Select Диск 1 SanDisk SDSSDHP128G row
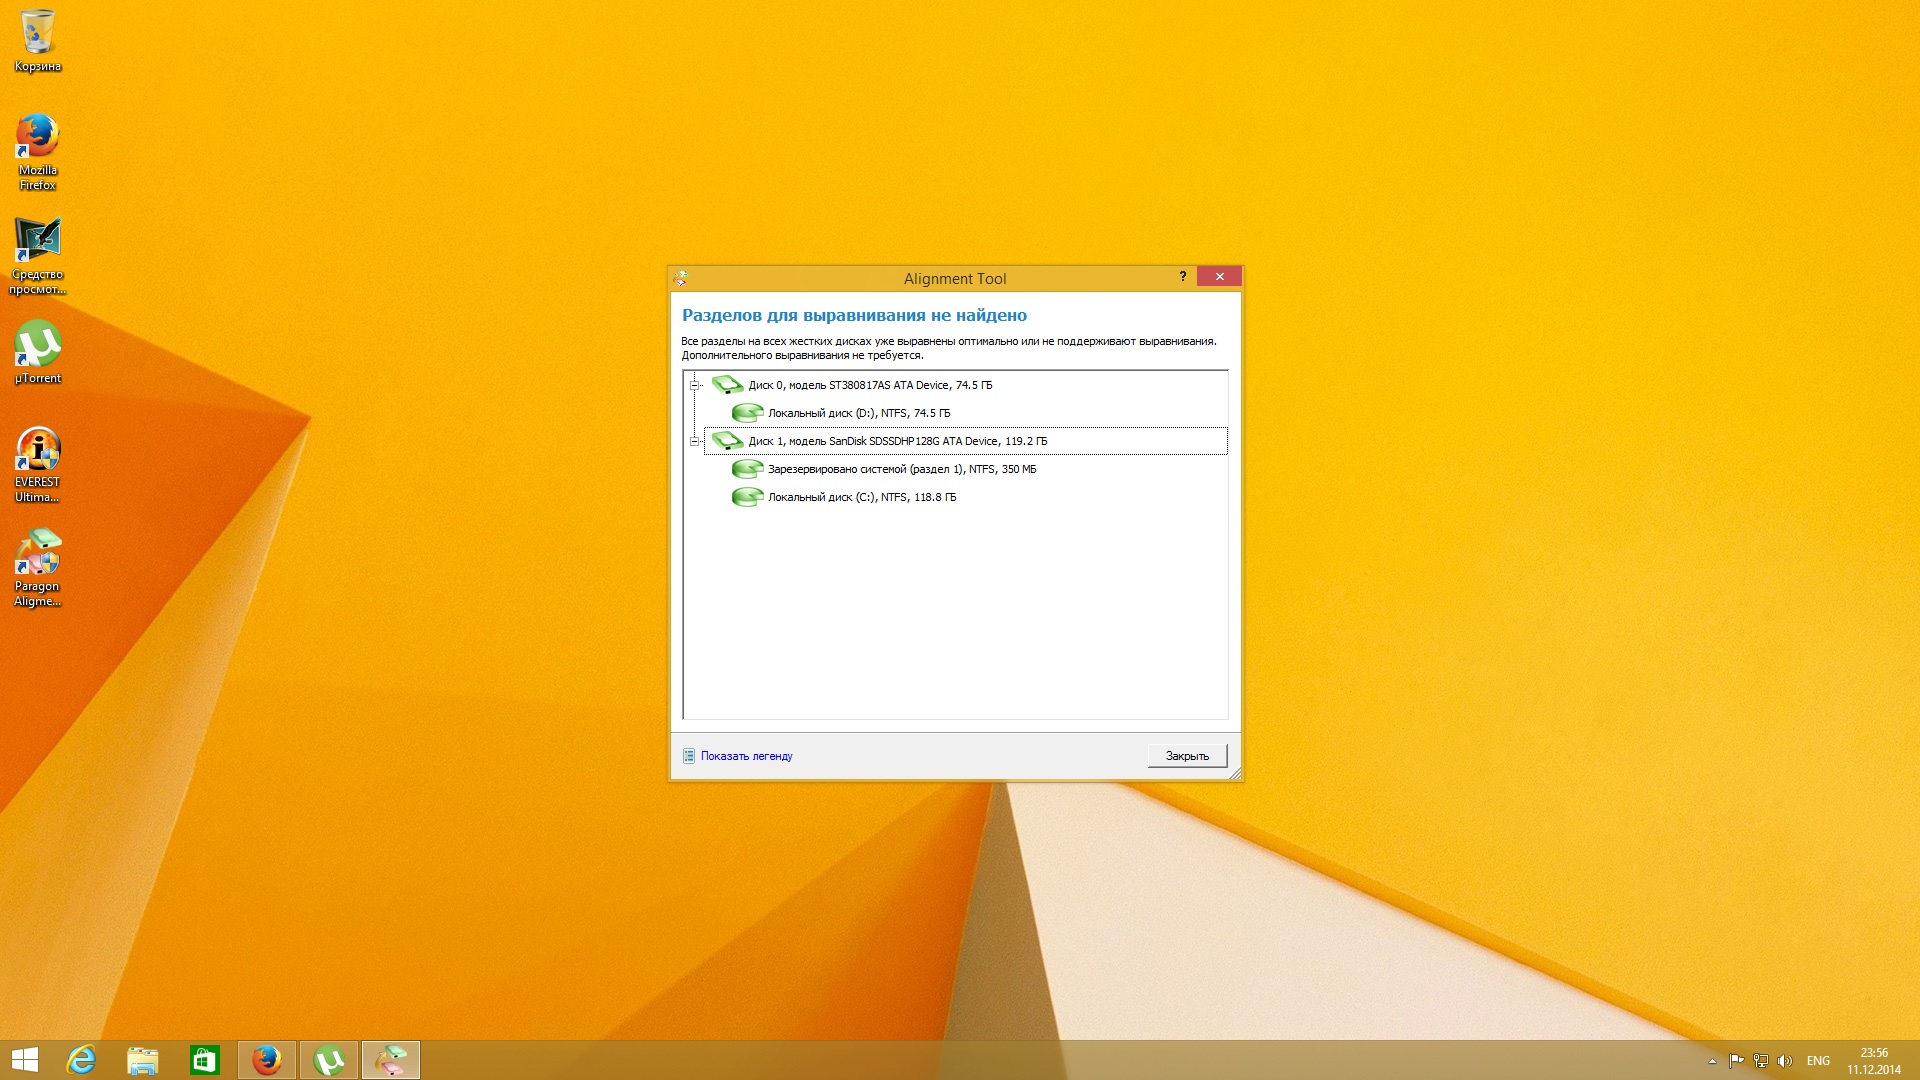 (x=965, y=441)
